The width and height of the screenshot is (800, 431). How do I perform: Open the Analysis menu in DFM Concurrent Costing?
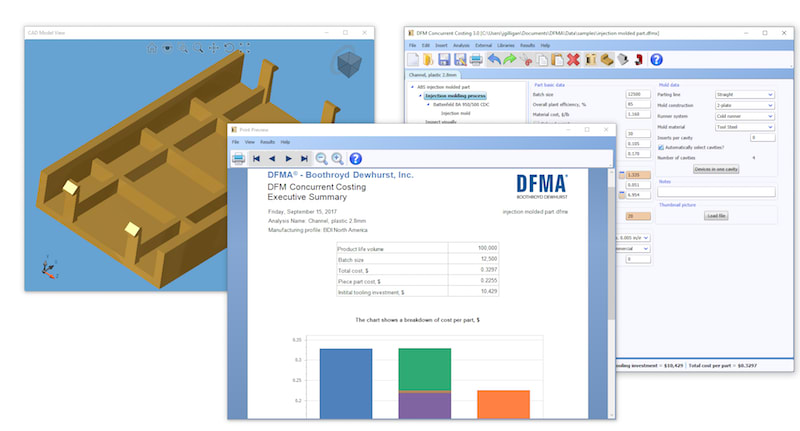click(461, 45)
